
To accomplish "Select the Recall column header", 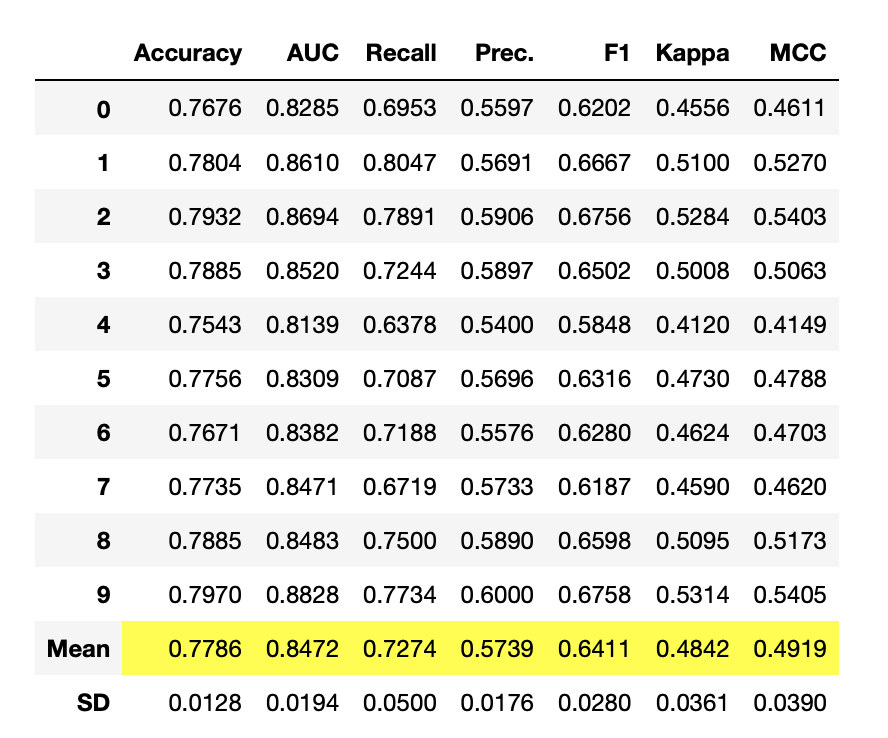I will click(401, 53).
